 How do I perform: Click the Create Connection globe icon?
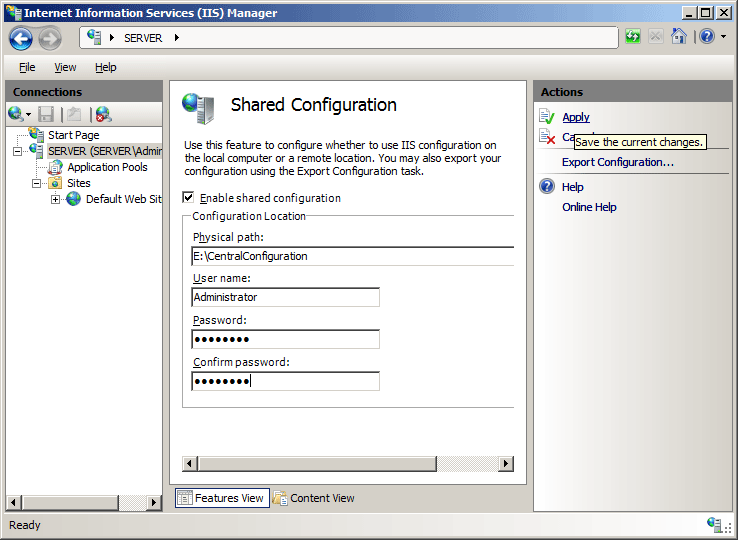click(16, 113)
